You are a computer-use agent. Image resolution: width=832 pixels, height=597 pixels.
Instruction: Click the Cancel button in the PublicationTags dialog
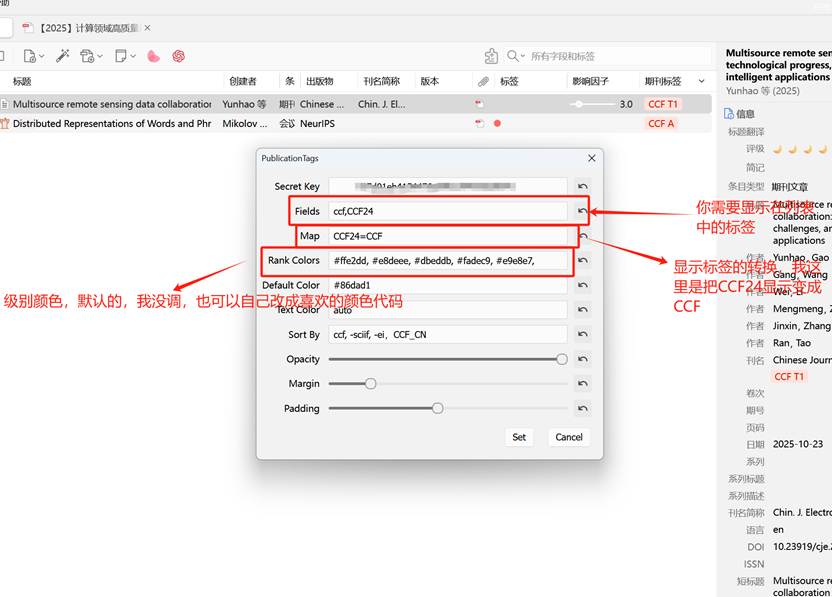568,437
